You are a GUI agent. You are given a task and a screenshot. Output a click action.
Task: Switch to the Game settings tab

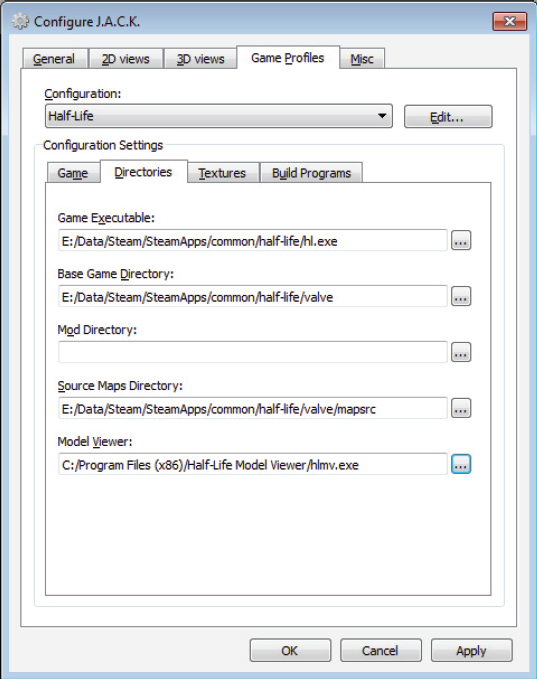[73, 173]
